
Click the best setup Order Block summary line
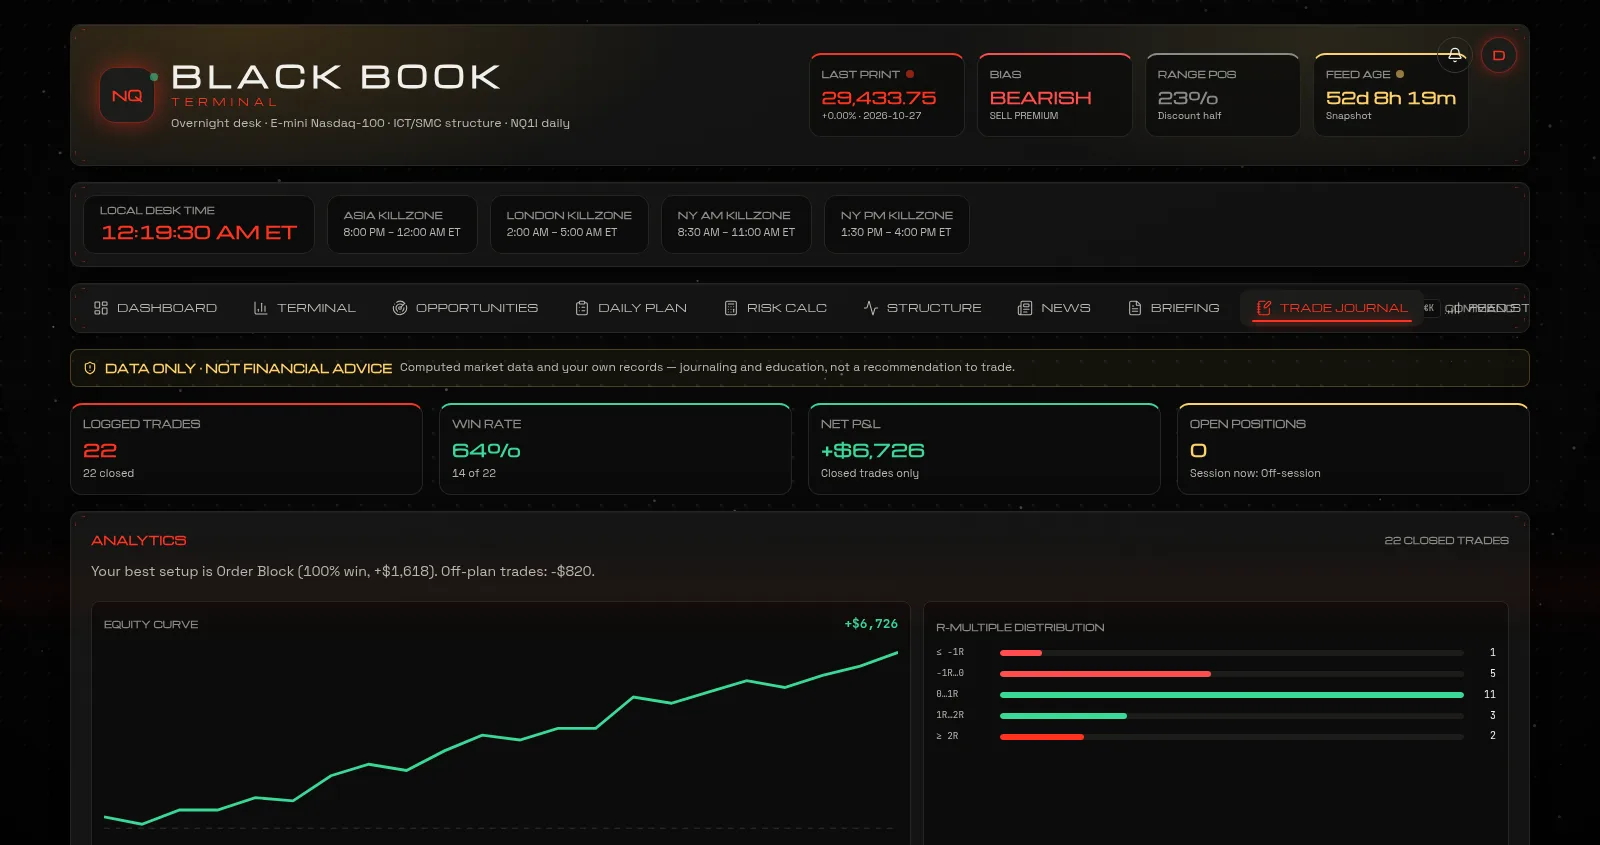(x=343, y=572)
